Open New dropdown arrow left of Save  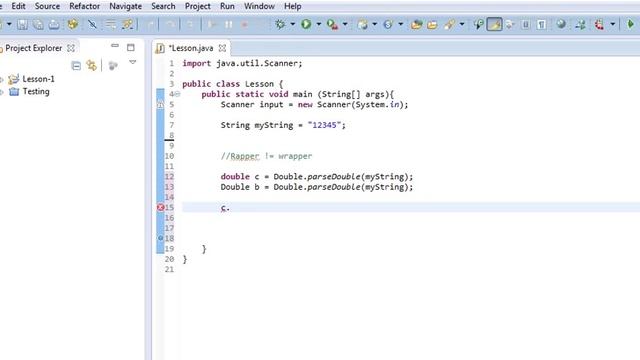click(x=9, y=24)
